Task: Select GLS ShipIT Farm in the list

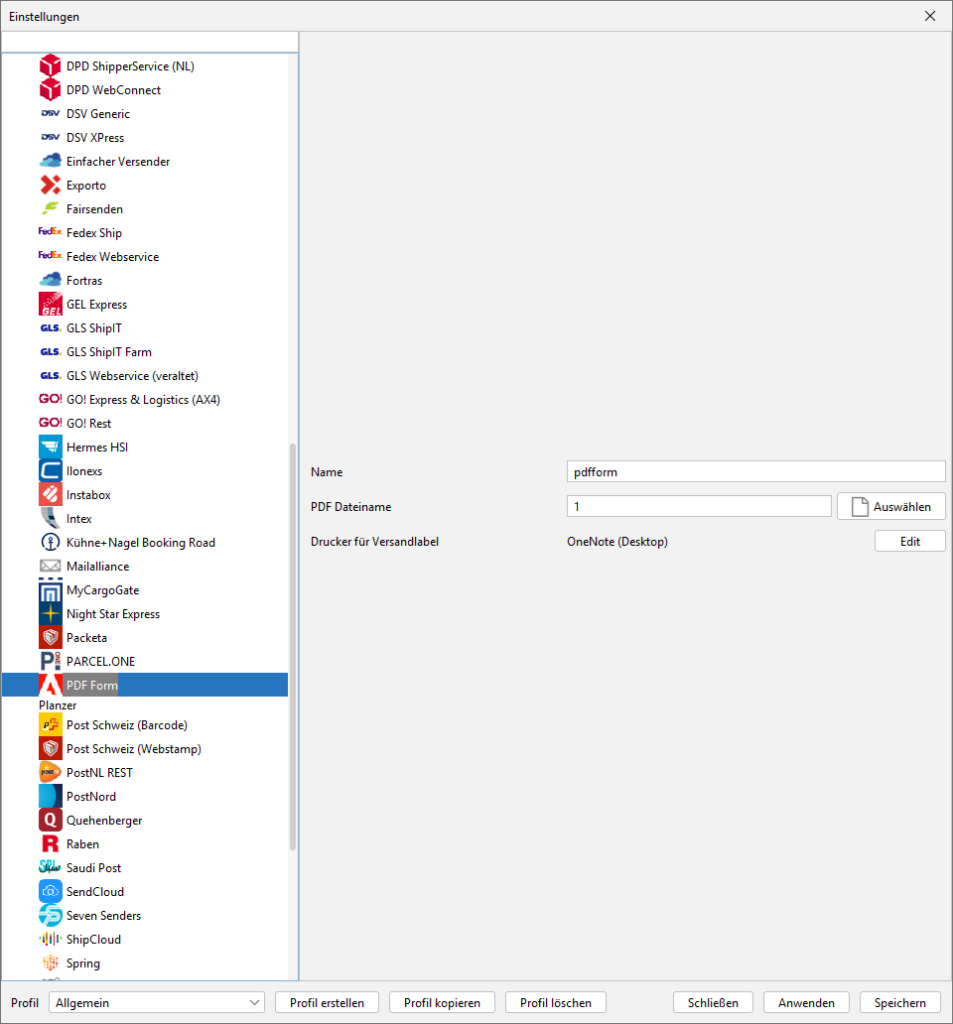Action: (x=109, y=352)
